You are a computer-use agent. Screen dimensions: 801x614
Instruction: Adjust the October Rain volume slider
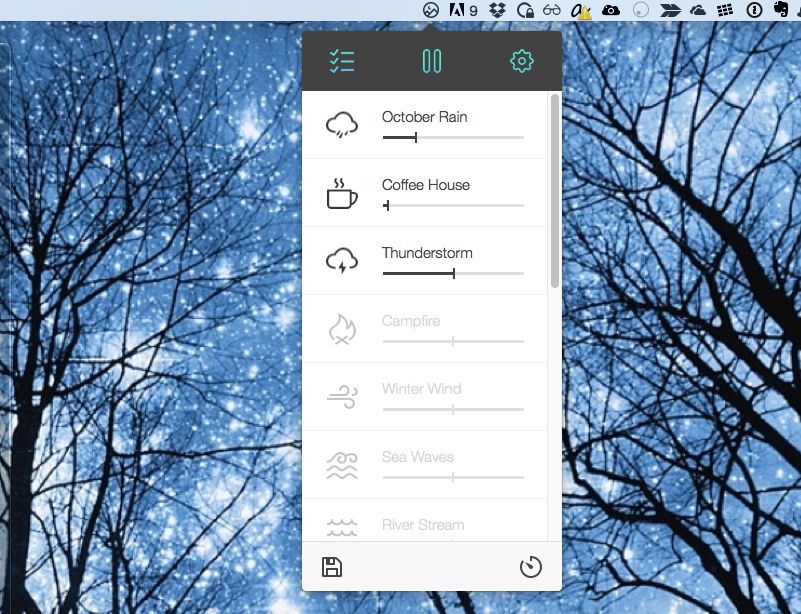pos(453,137)
